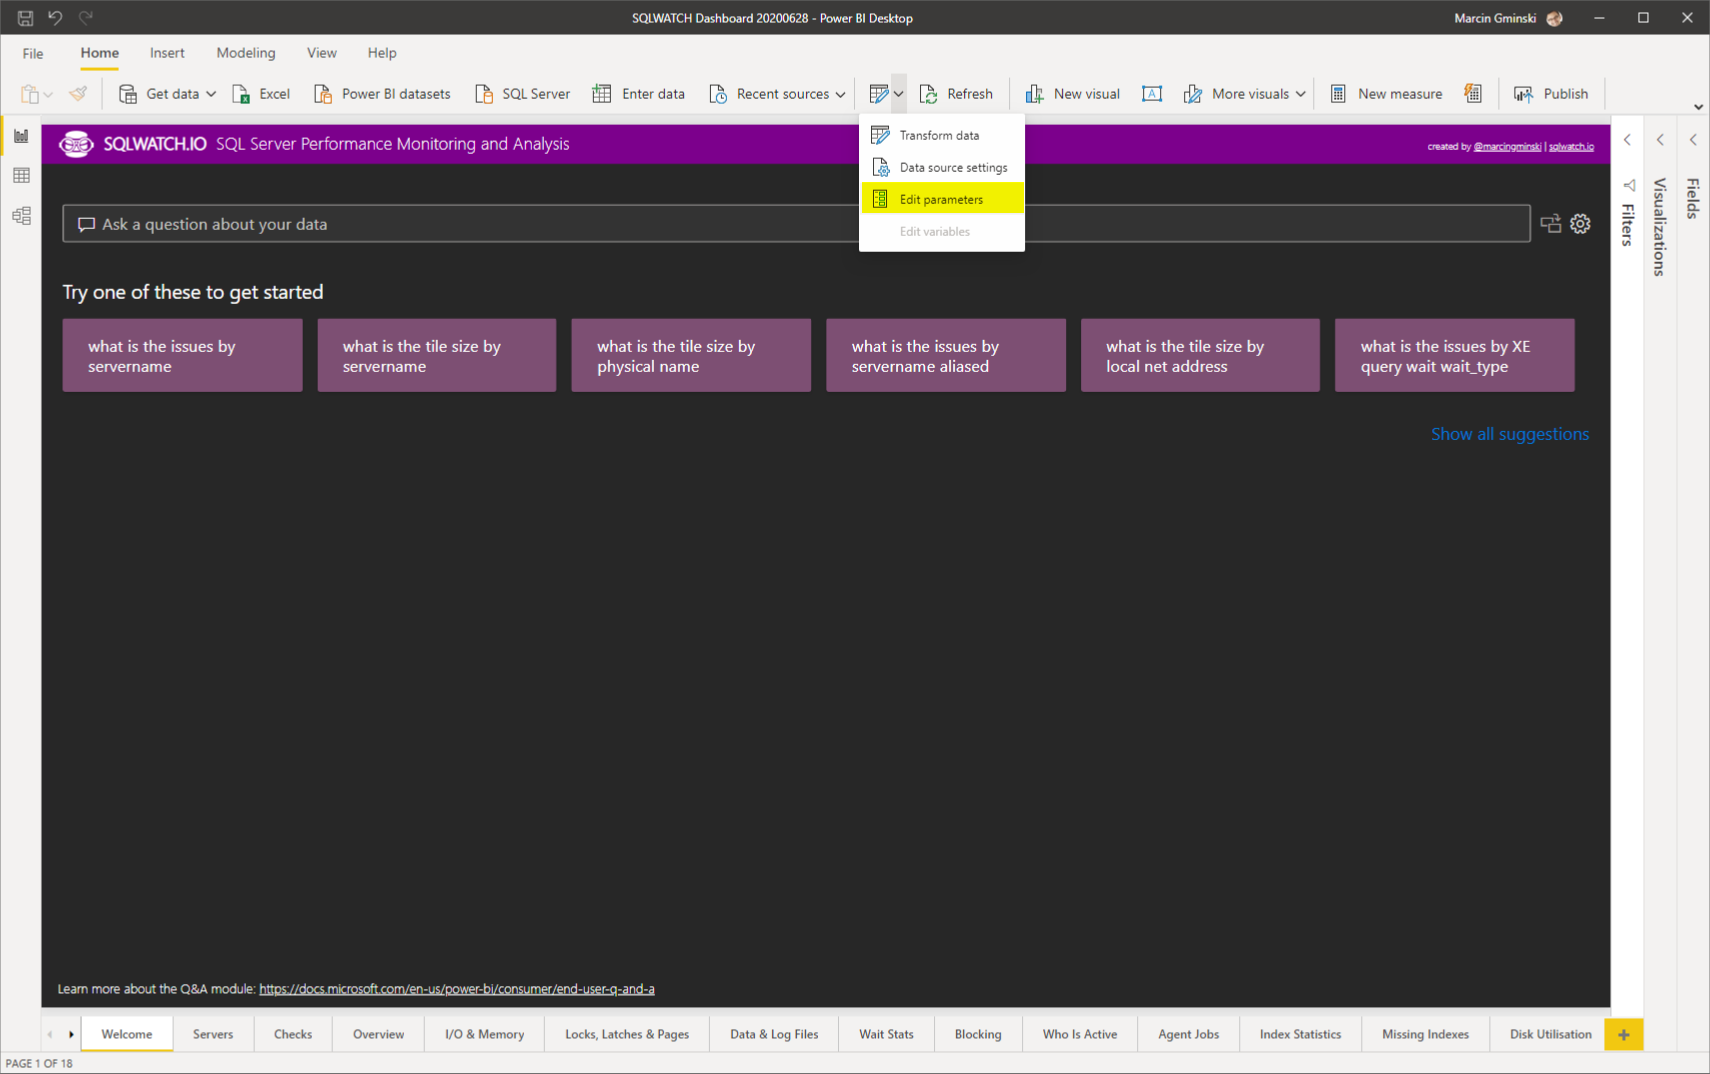The height and width of the screenshot is (1074, 1710).
Task: Open the sqlwatch.io header link
Action: tap(1571, 147)
